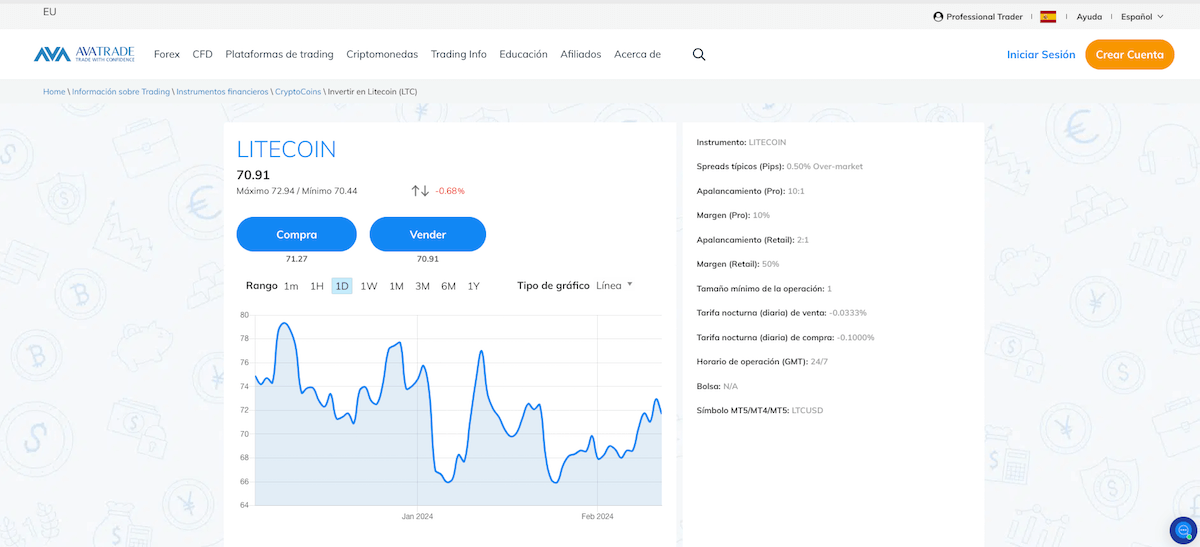
Task: Click the Margen (Retail) 50% row
Action: 738,264
